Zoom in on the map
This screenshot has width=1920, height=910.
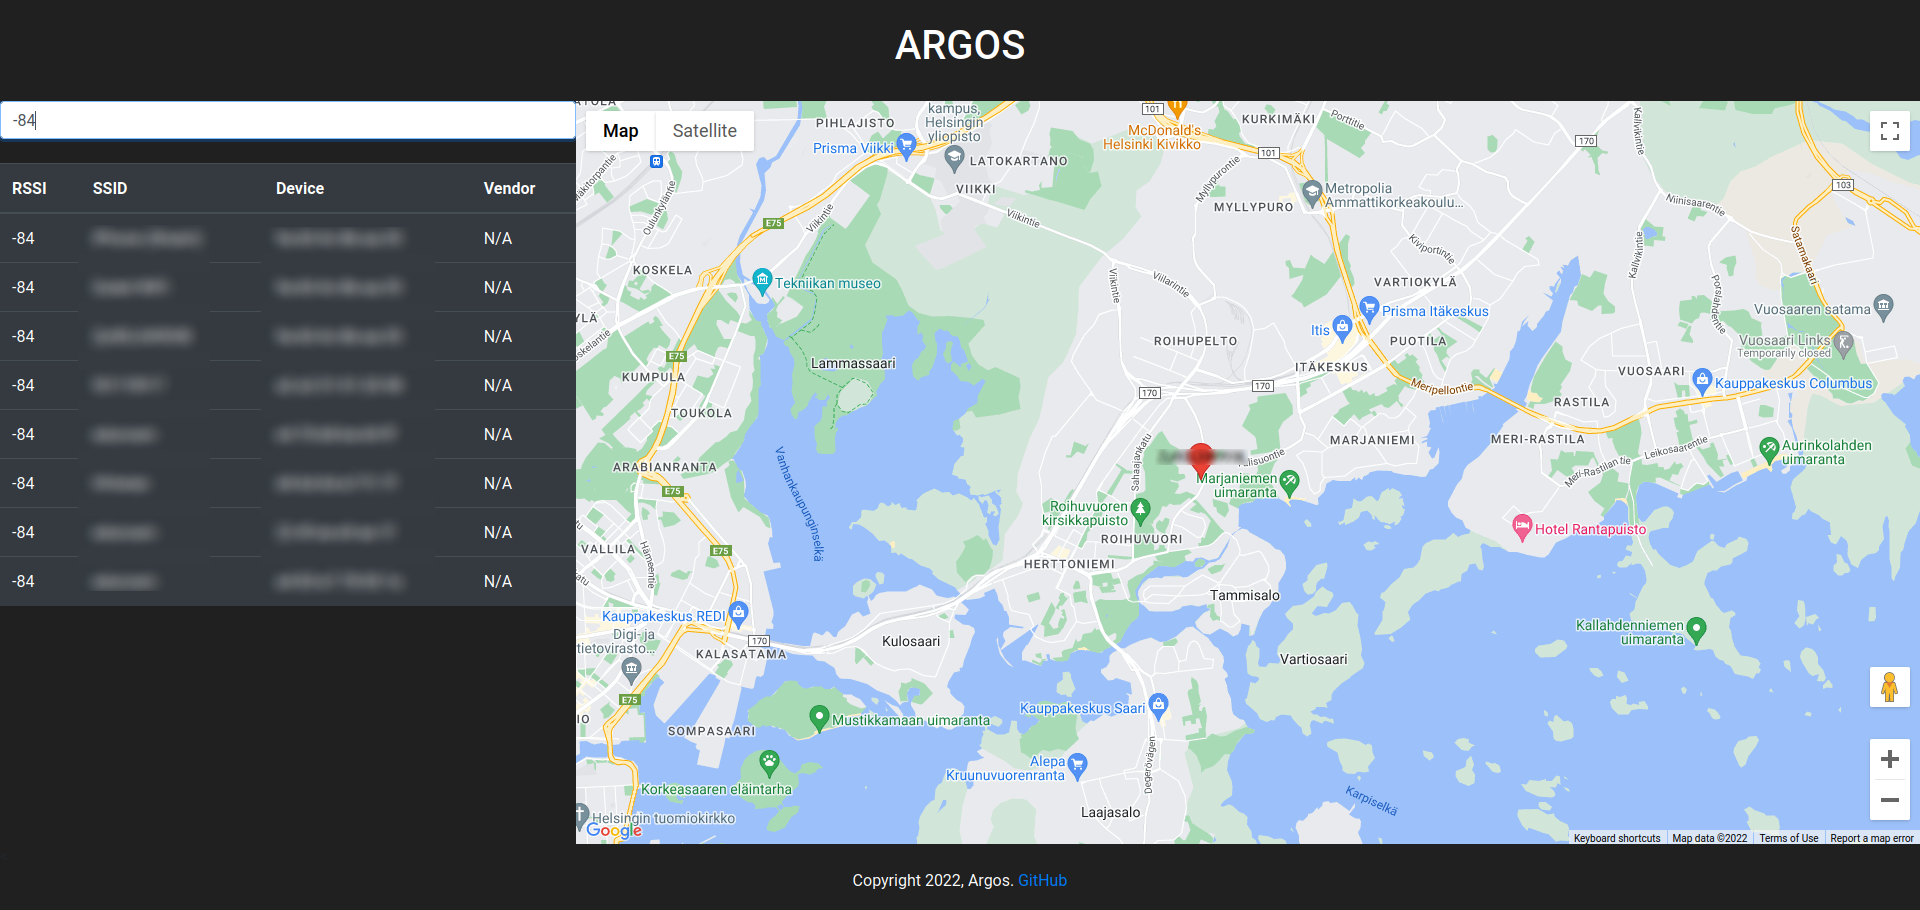pos(1889,759)
